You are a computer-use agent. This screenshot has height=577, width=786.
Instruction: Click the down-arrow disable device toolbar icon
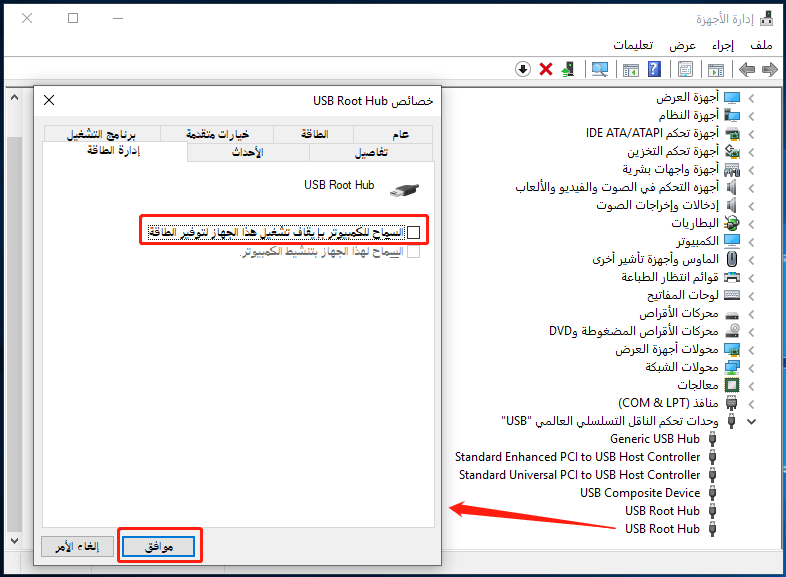pos(523,69)
